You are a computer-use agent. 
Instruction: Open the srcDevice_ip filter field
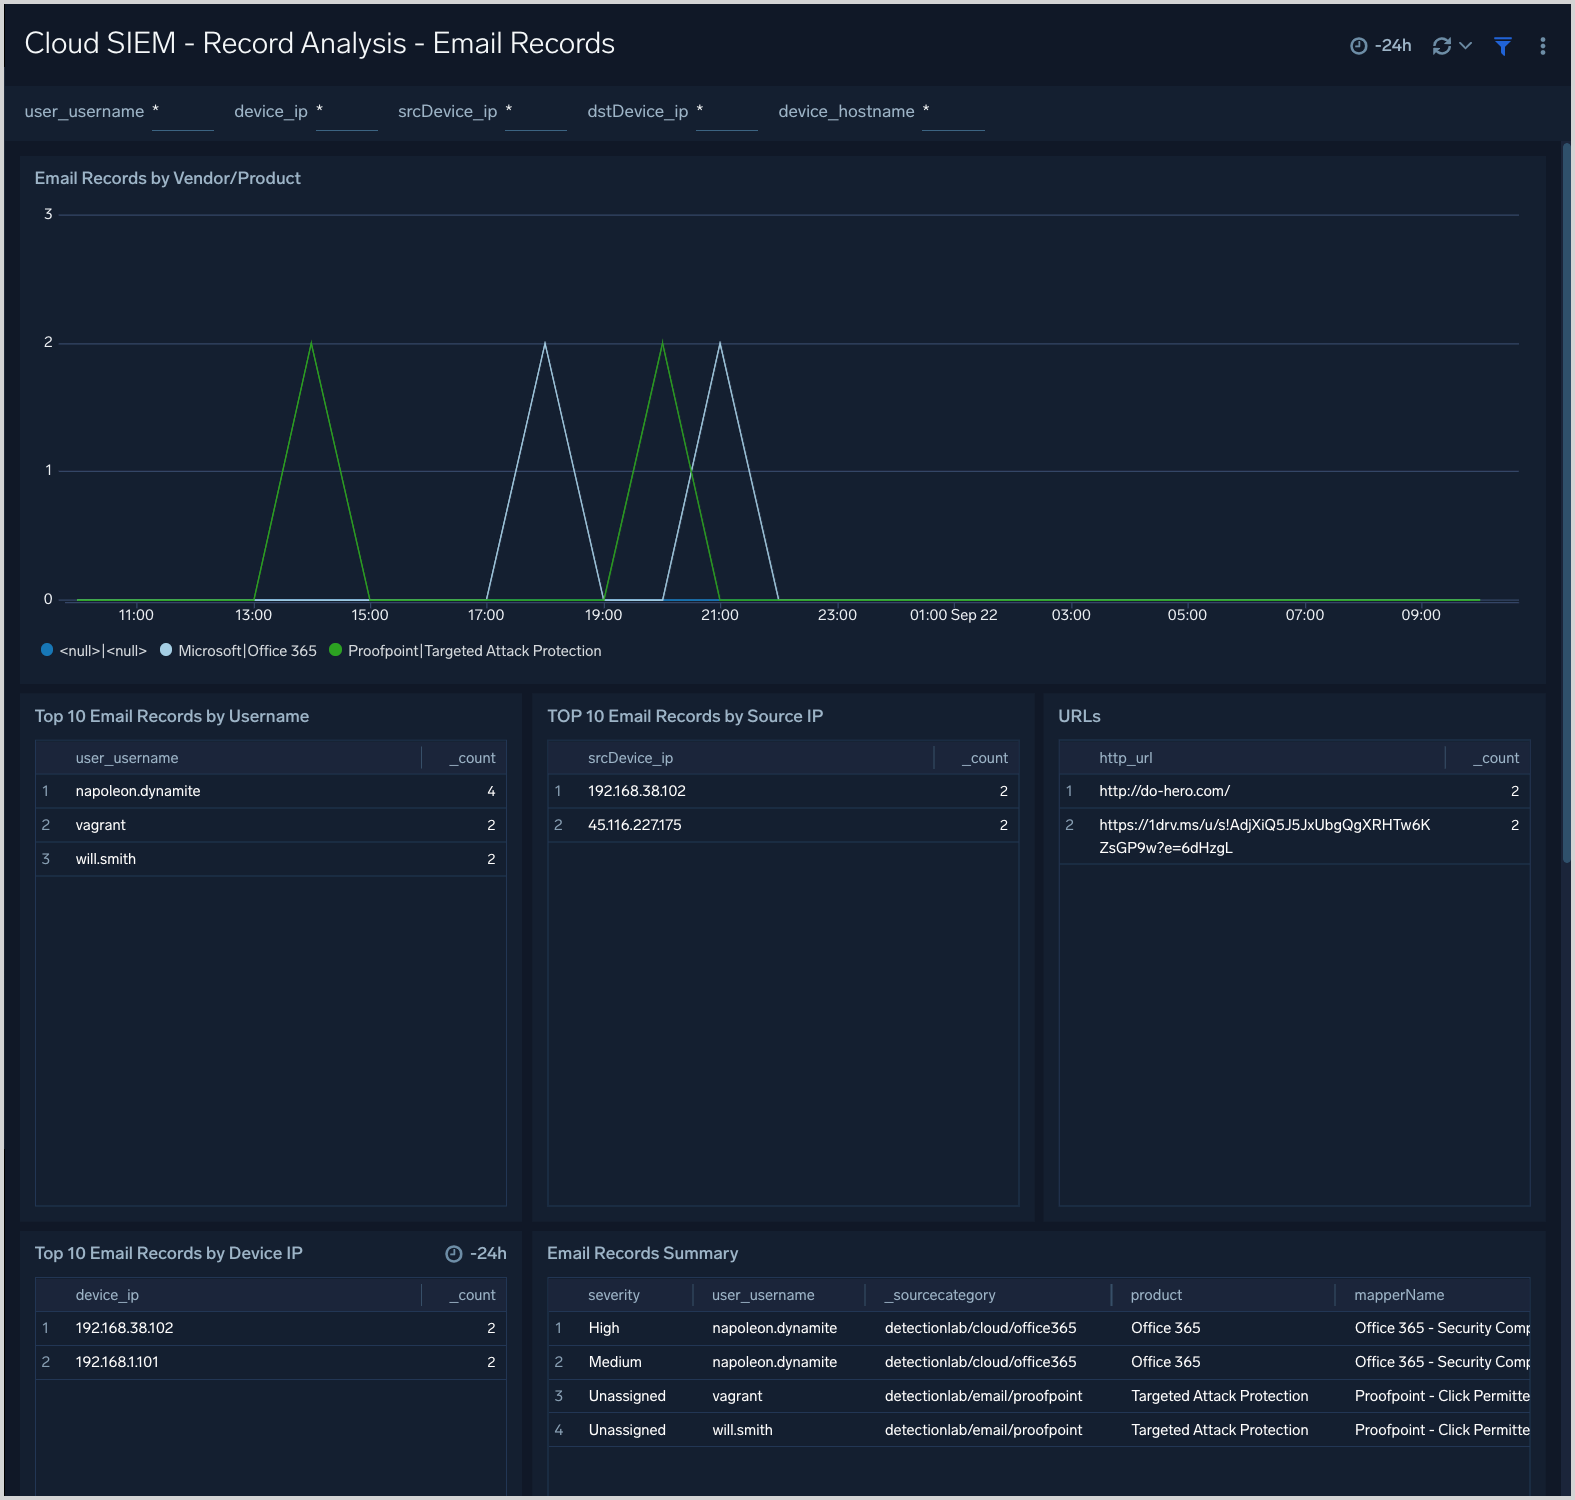536,113
